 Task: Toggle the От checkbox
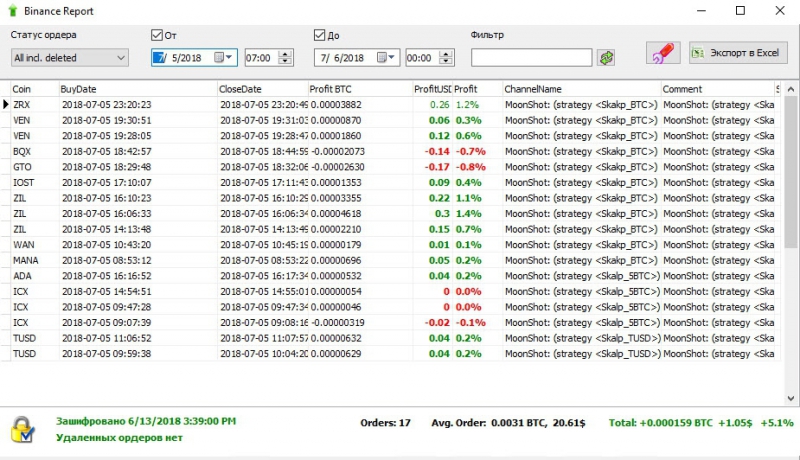tap(157, 35)
